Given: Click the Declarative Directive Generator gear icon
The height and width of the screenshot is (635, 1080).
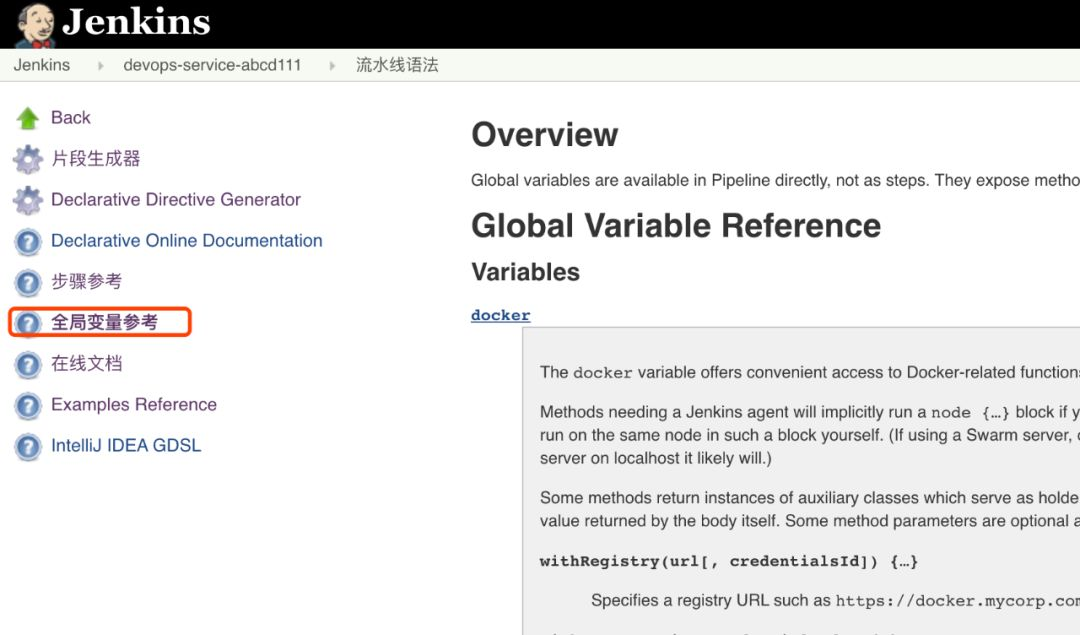Looking at the screenshot, I should click(x=28, y=200).
